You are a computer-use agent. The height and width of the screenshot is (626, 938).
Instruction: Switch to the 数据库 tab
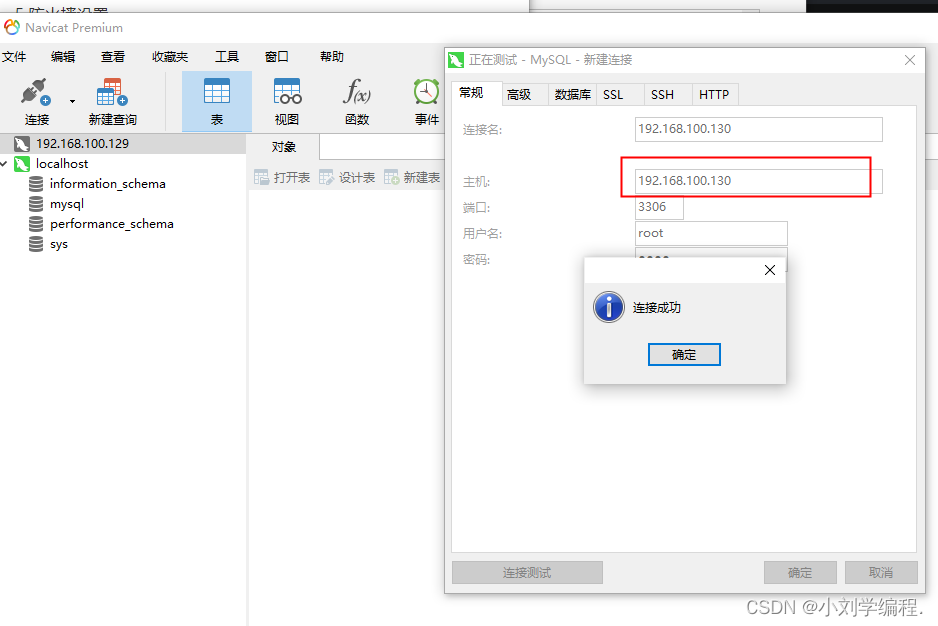[572, 95]
